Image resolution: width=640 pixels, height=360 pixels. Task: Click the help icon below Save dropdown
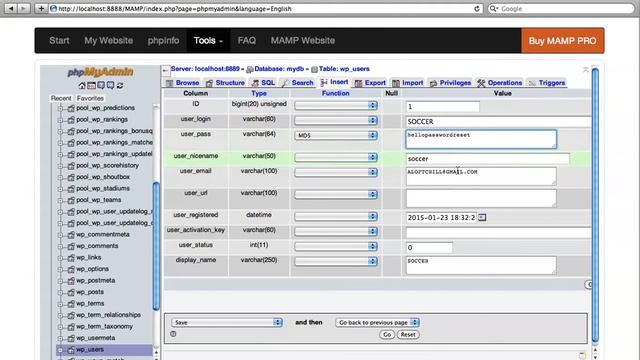click(x=173, y=334)
